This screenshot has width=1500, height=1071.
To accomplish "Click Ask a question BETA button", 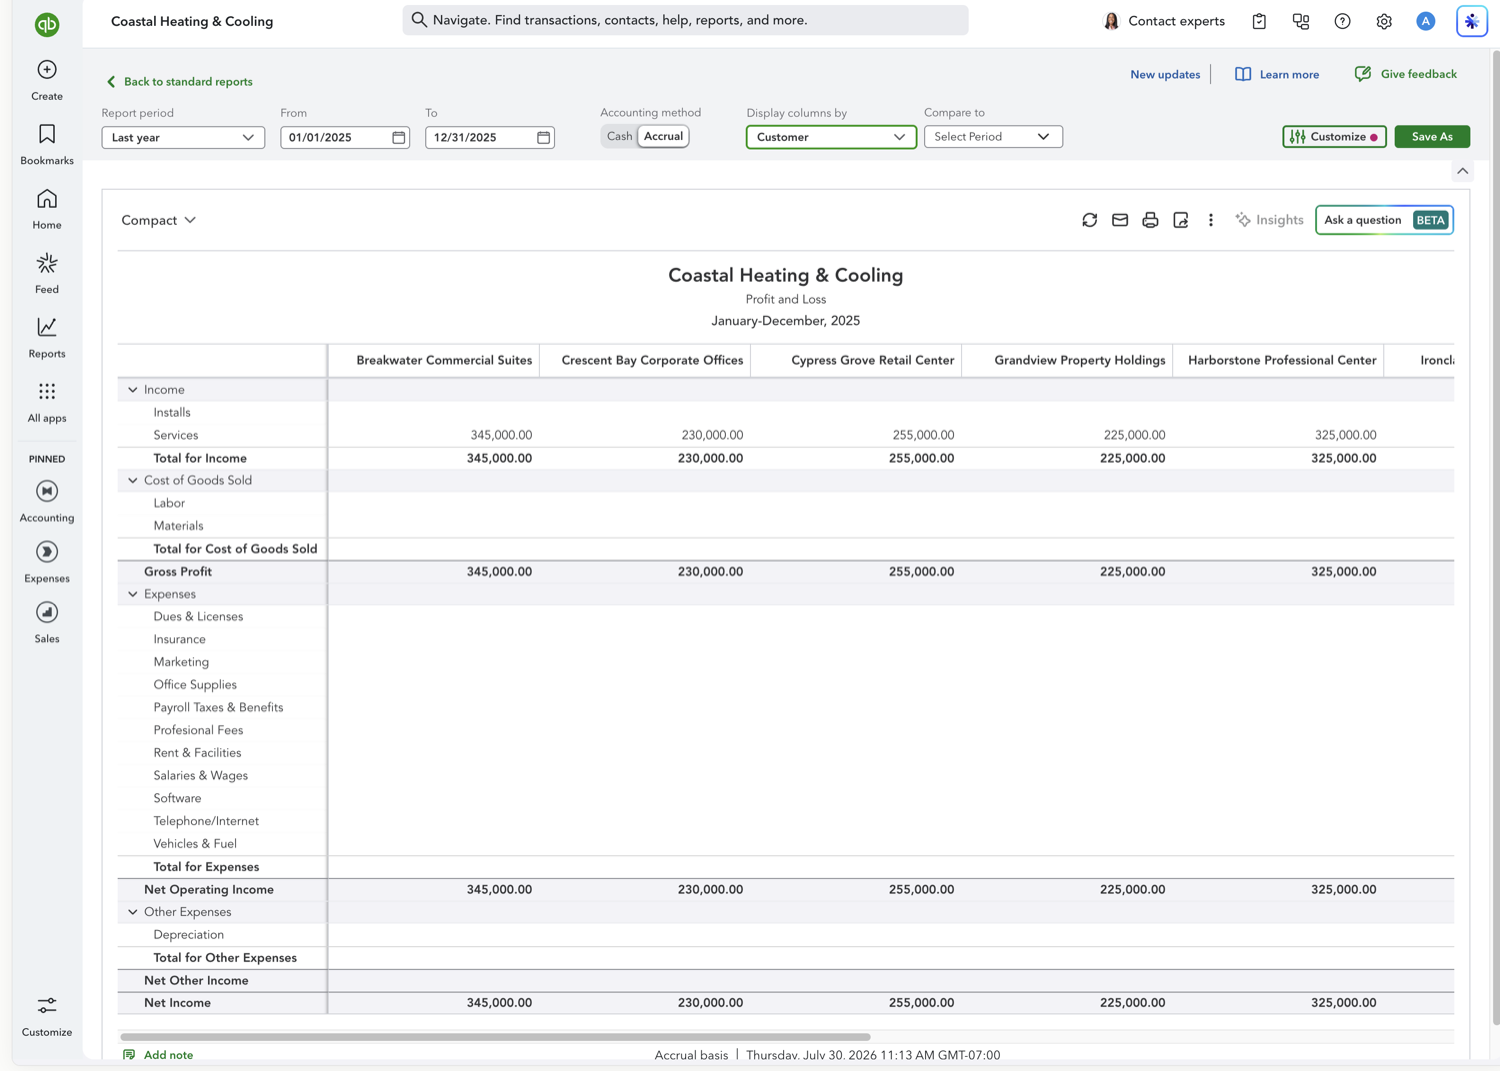I will [x=1384, y=220].
